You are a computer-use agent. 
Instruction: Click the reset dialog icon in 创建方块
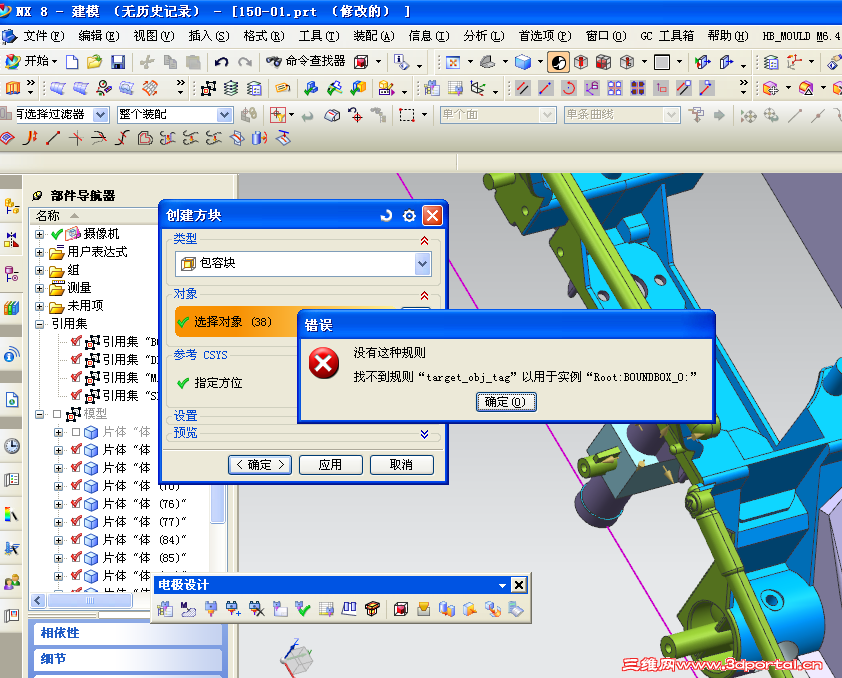coord(386,216)
